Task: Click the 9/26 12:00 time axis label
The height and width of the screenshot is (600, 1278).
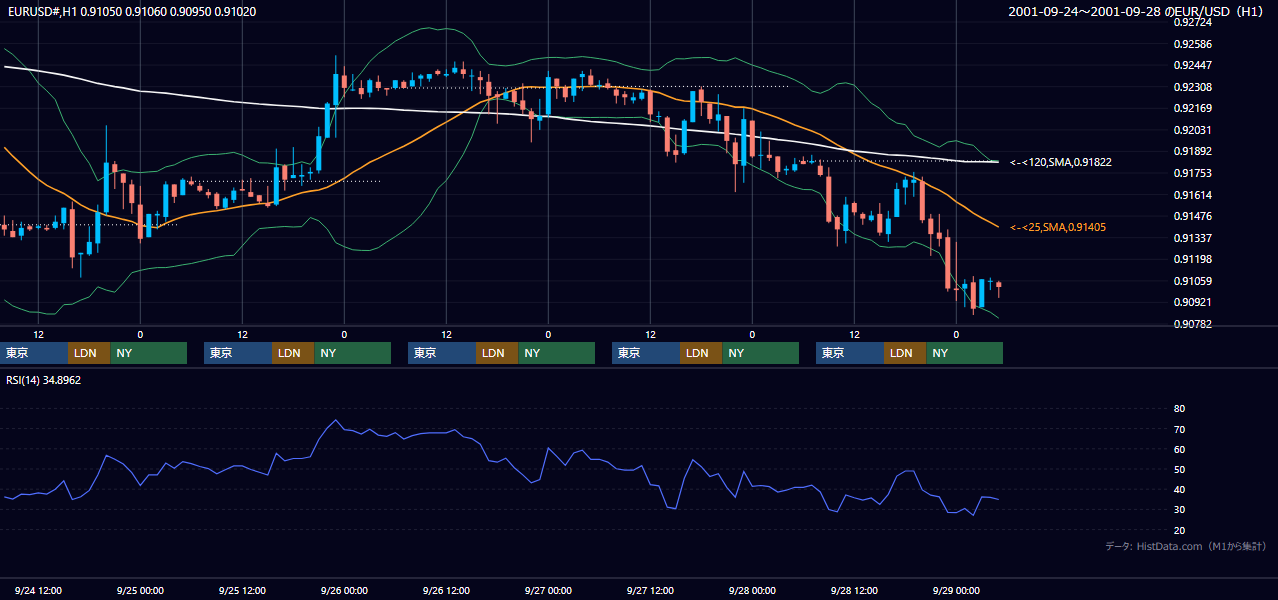Action: (x=446, y=591)
